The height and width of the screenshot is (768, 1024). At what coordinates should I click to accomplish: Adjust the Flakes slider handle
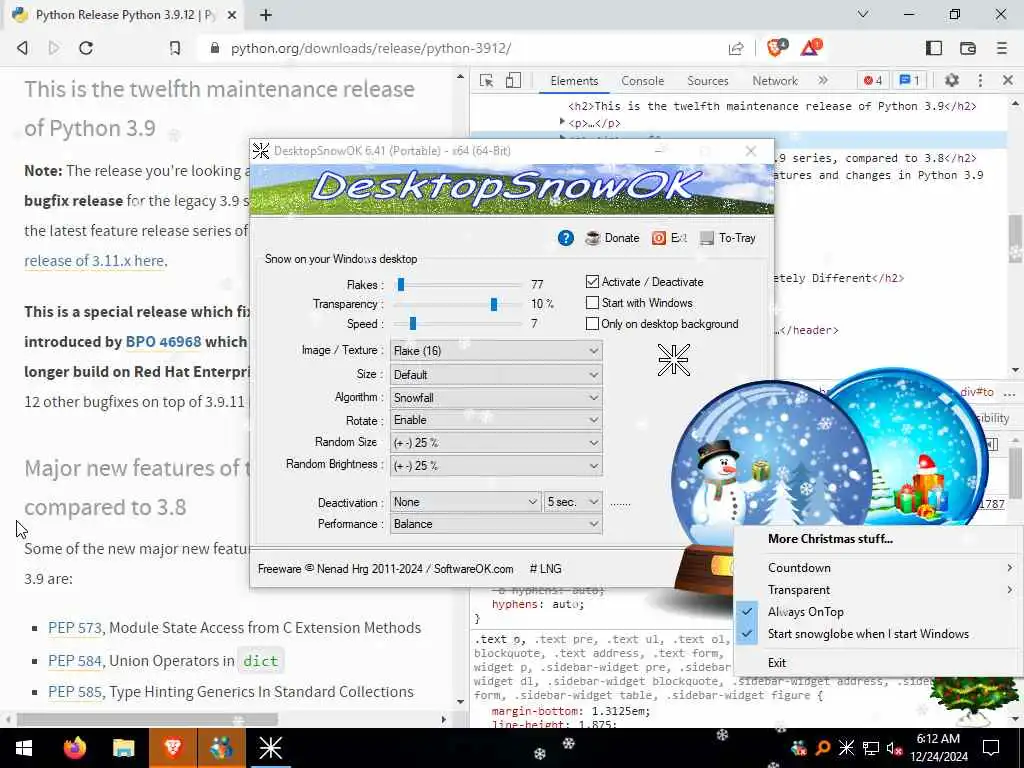coord(401,284)
